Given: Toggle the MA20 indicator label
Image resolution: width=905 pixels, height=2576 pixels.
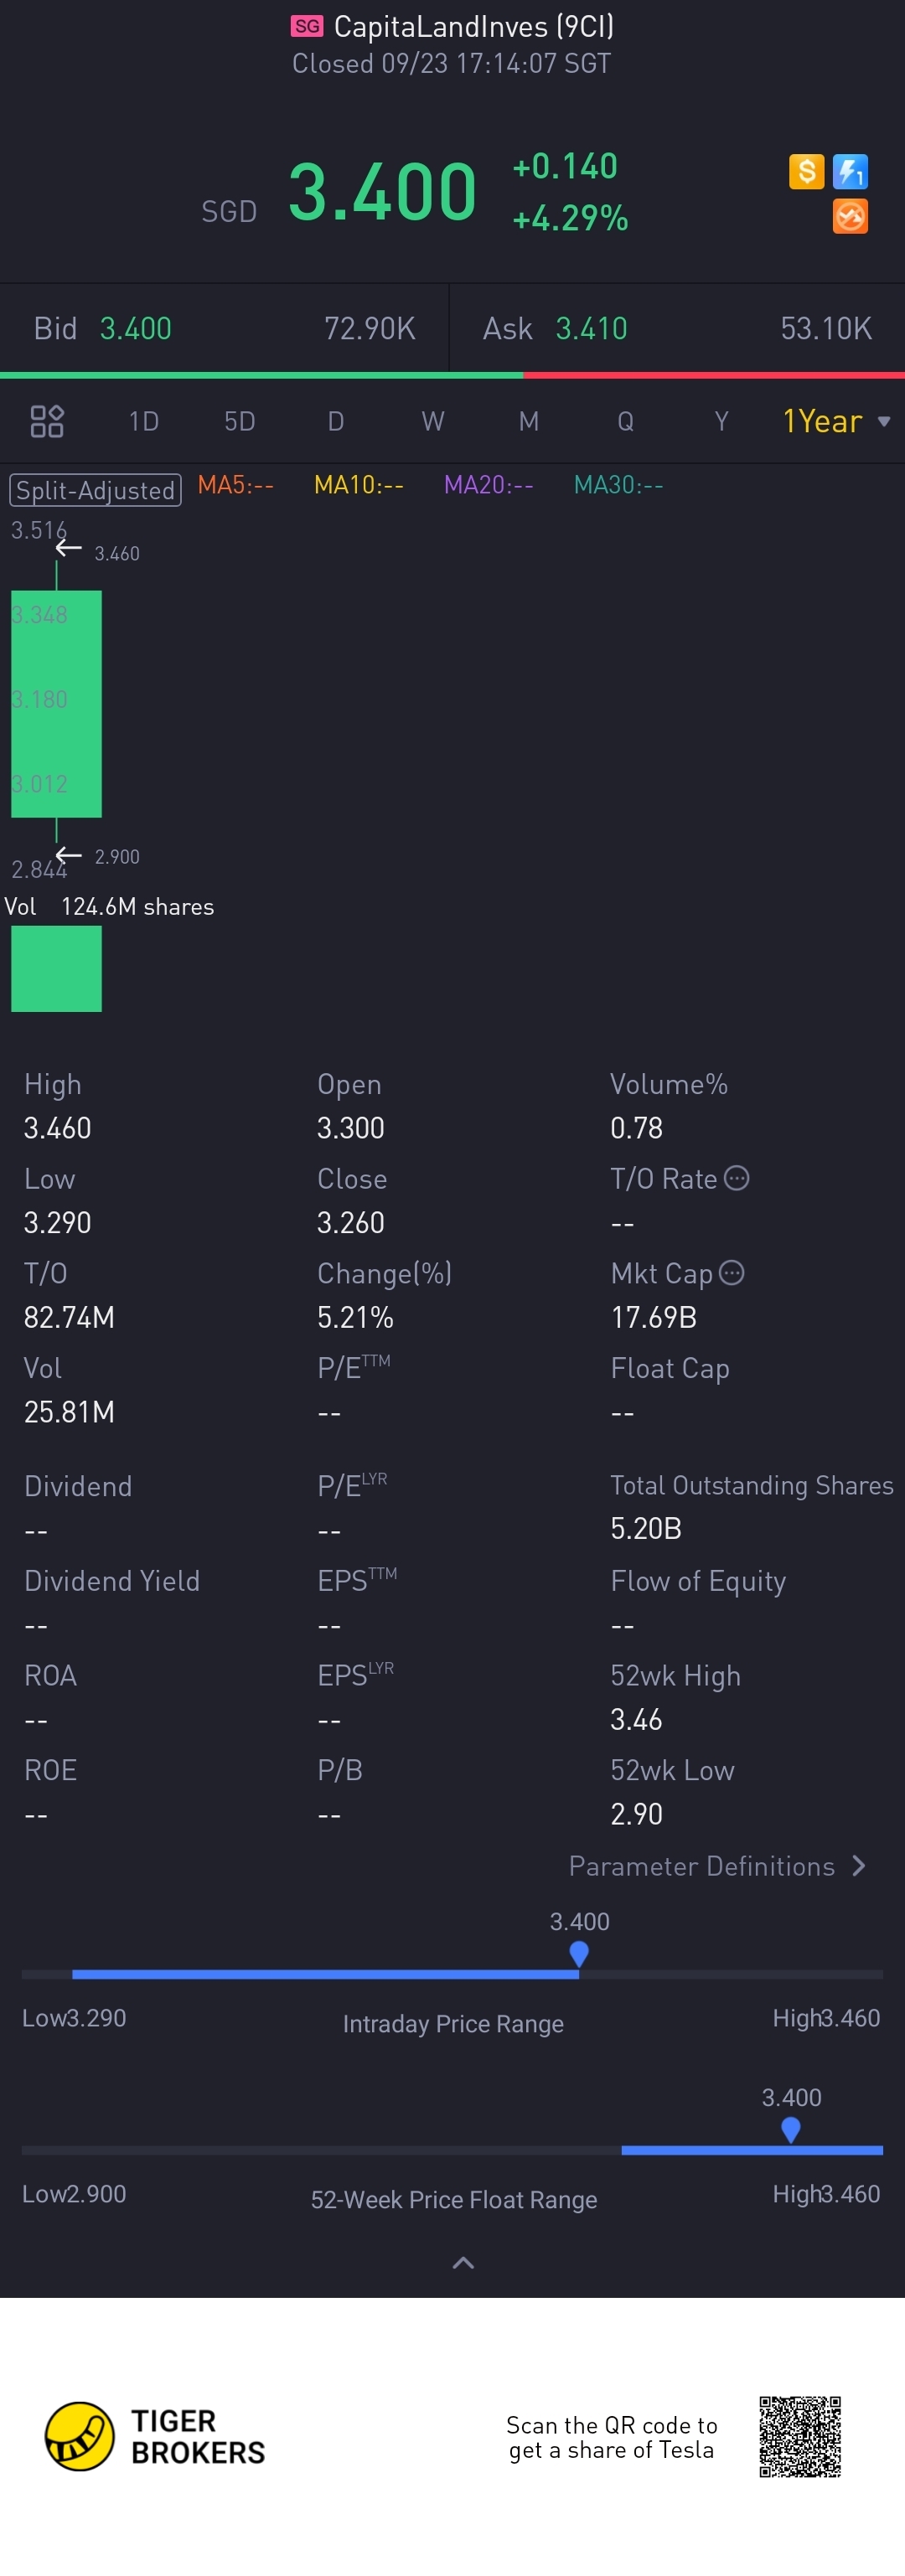Looking at the screenshot, I should tap(488, 485).
